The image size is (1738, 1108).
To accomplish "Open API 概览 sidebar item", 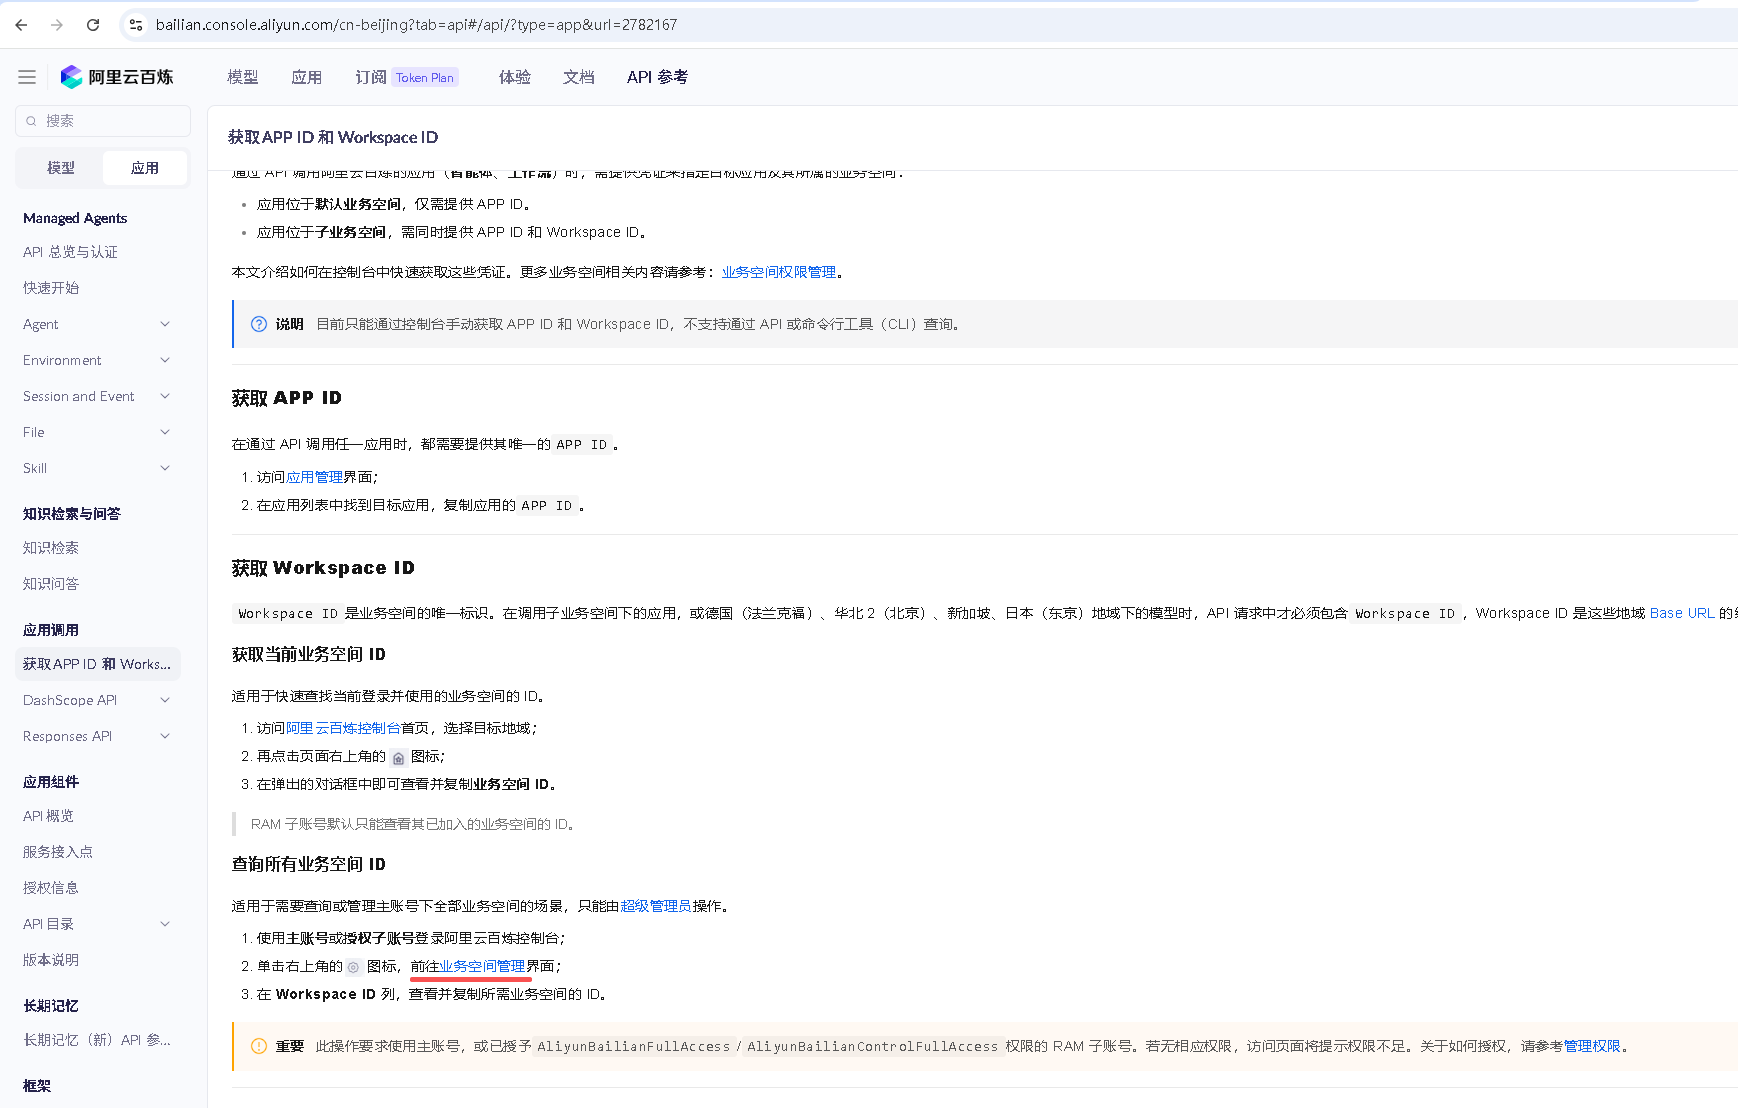I will [48, 816].
